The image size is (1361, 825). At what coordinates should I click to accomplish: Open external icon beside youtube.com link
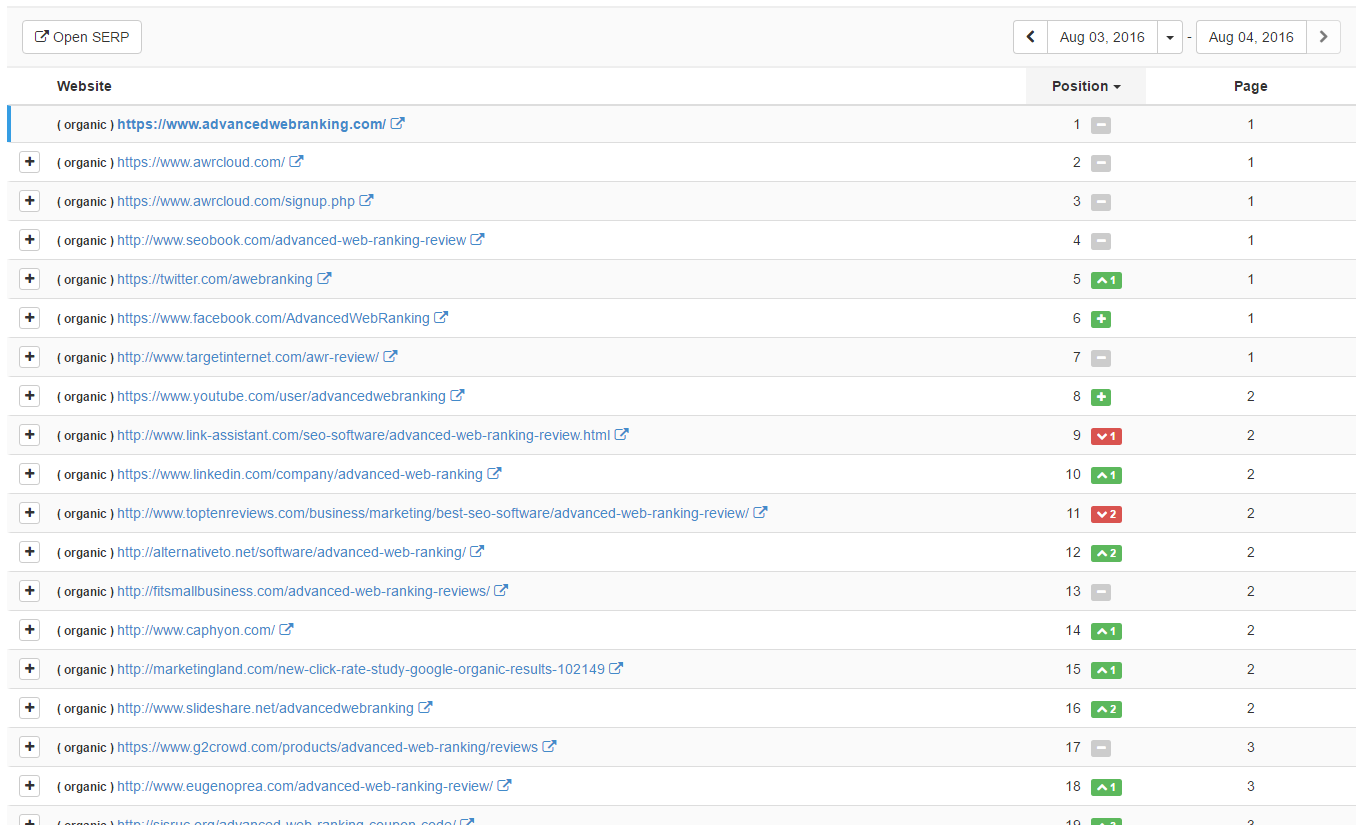tap(458, 395)
